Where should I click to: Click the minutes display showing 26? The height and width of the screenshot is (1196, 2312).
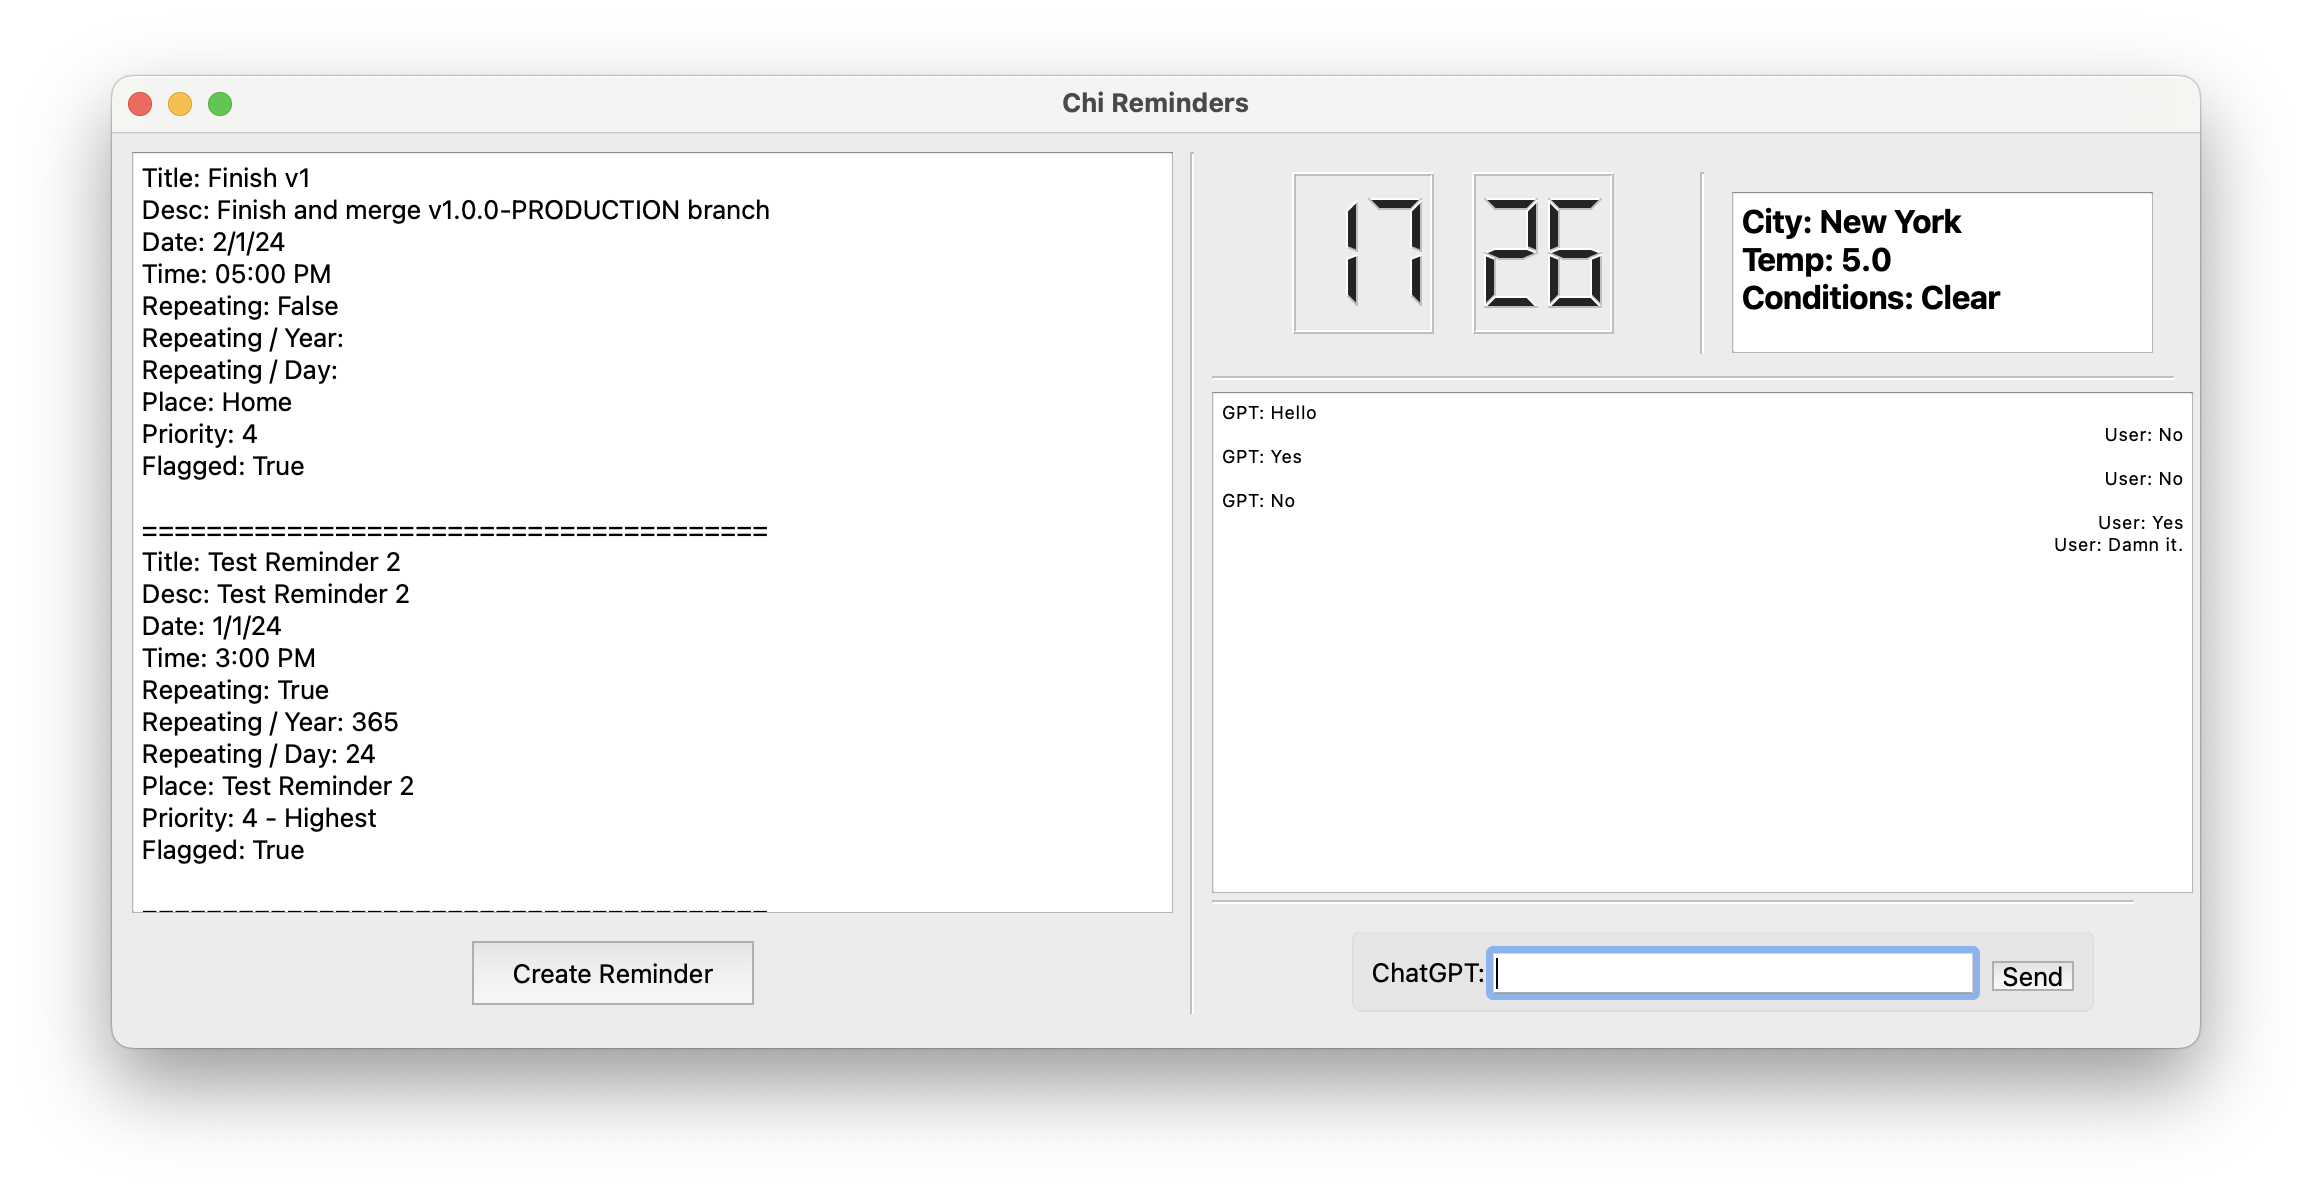point(1543,253)
